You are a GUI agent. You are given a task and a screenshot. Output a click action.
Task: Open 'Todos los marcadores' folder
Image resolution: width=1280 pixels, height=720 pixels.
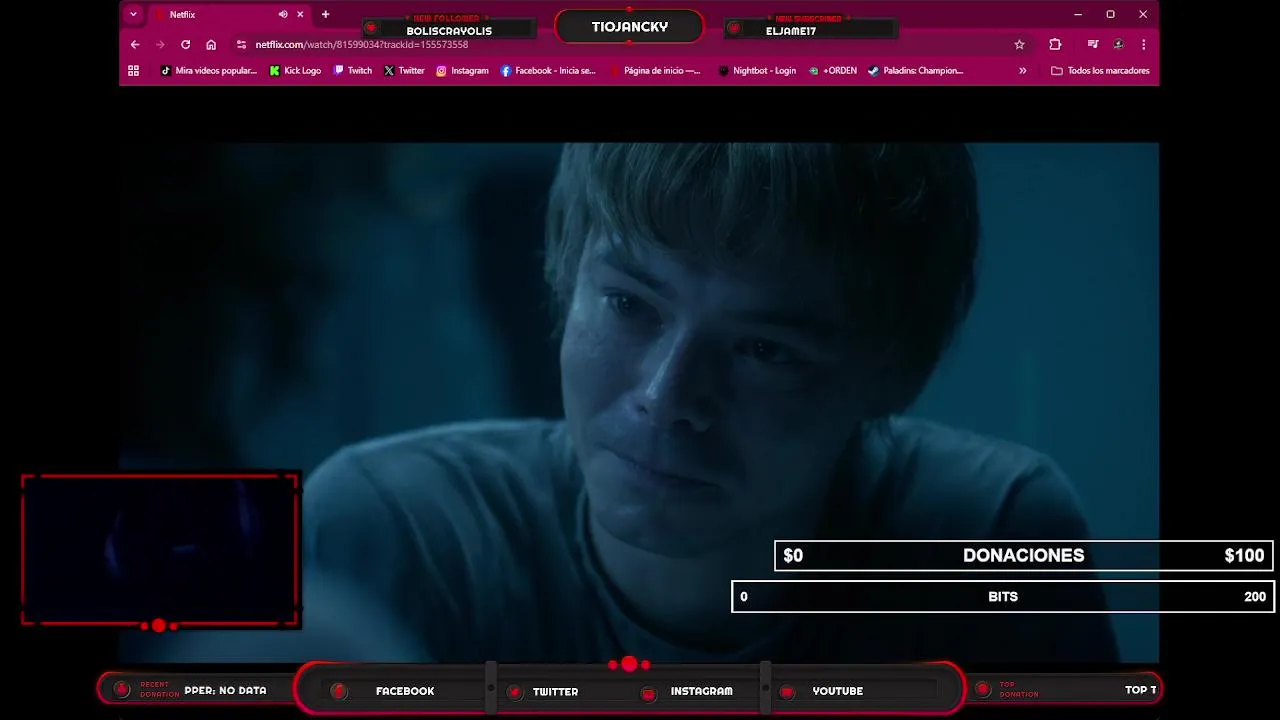[x=1100, y=70]
